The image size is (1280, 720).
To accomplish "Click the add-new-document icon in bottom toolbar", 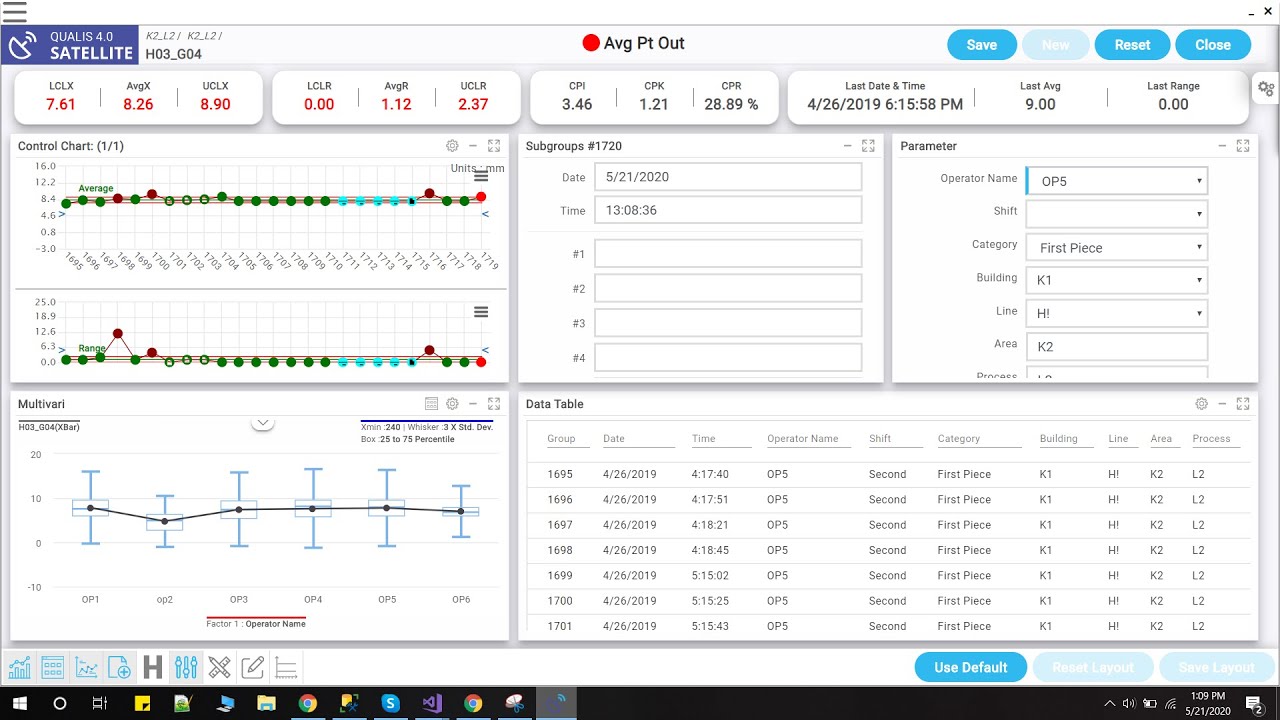I will point(120,667).
